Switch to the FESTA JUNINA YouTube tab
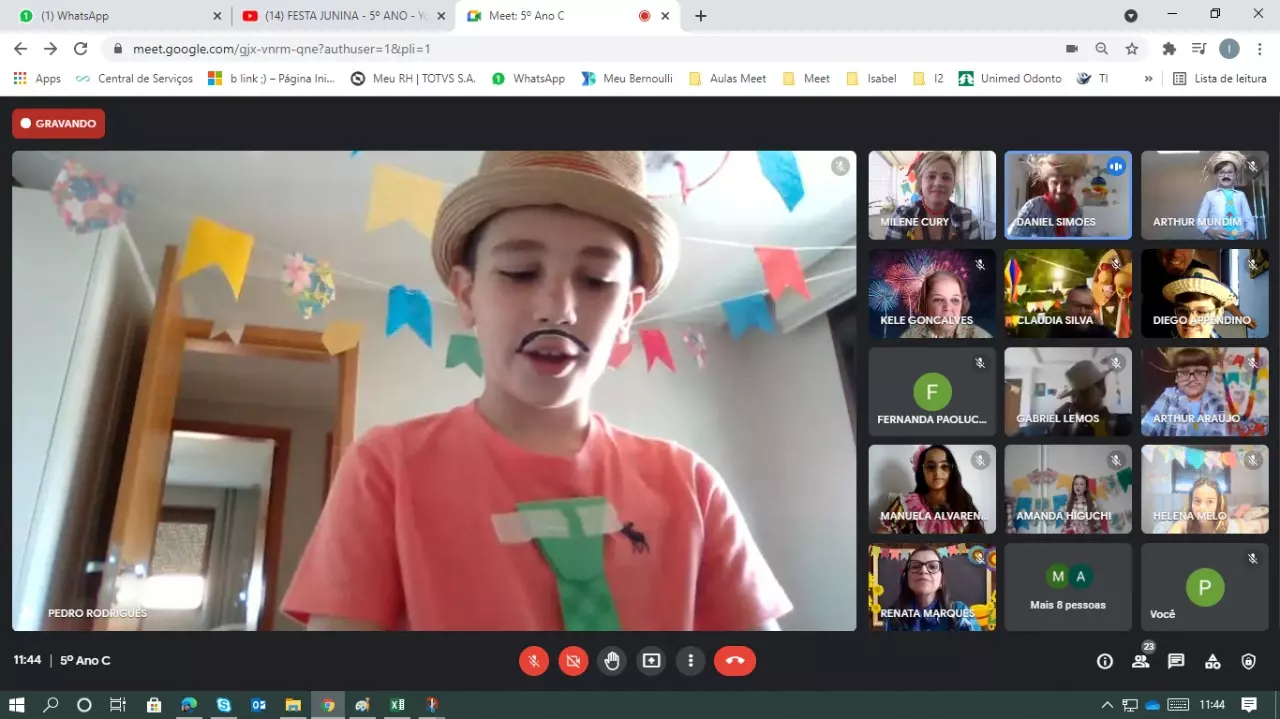Image resolution: width=1280 pixels, height=719 pixels. tap(340, 16)
